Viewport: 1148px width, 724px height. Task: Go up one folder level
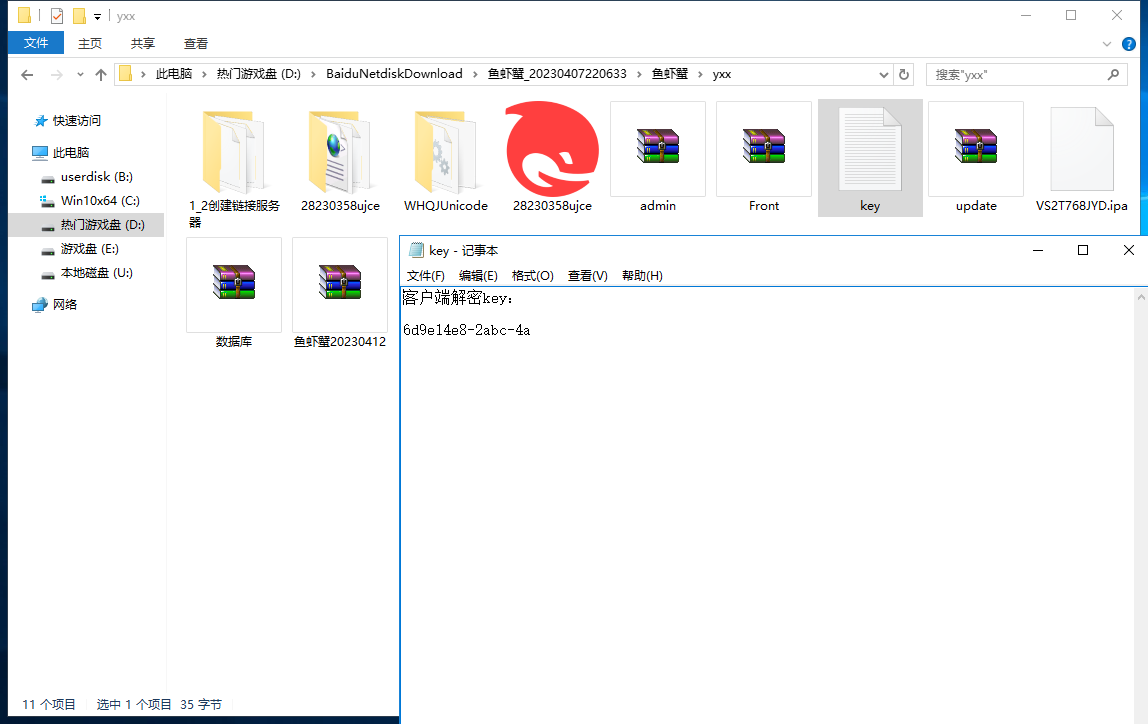[100, 75]
